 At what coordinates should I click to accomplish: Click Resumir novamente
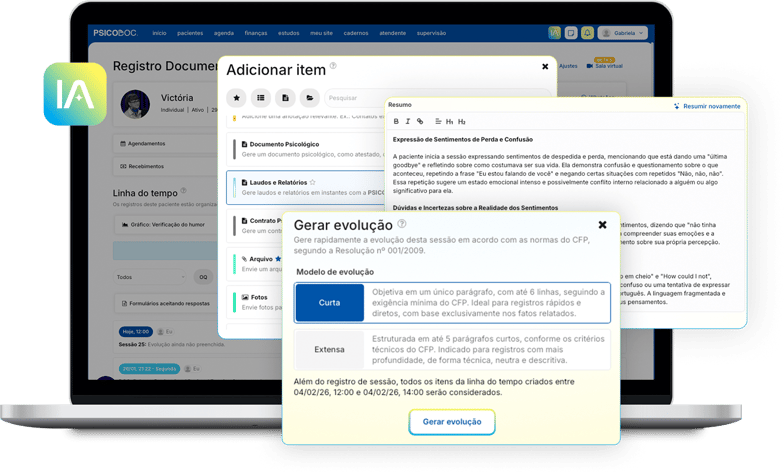tap(707, 106)
